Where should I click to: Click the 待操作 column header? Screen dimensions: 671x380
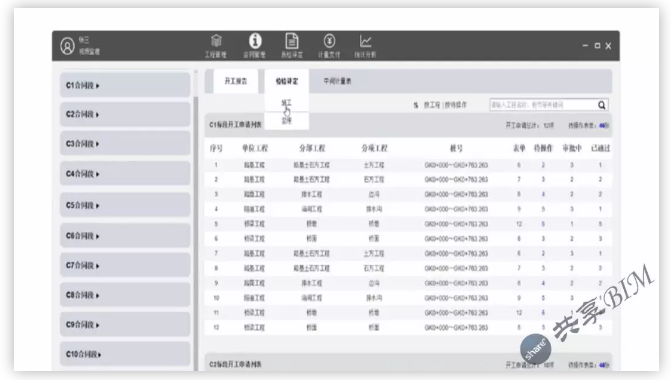(x=543, y=148)
